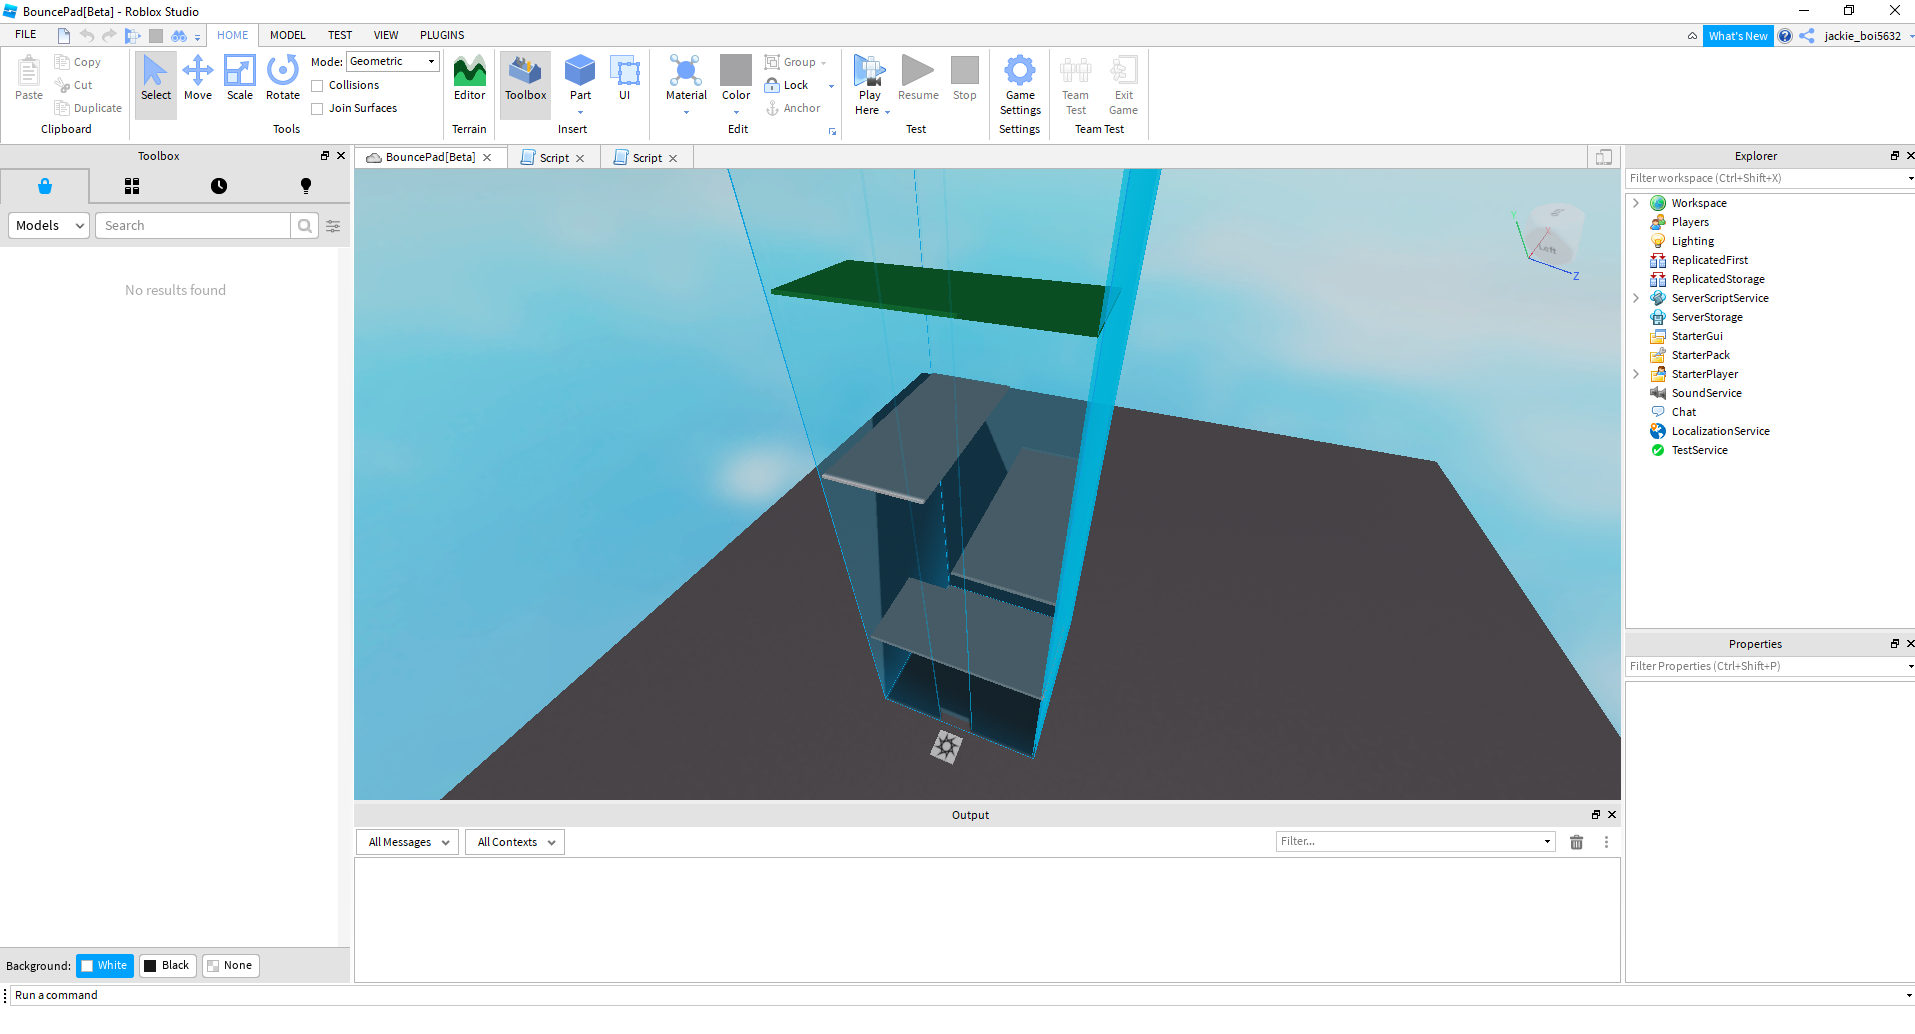Open the Geometric mode dropdown

click(x=429, y=61)
